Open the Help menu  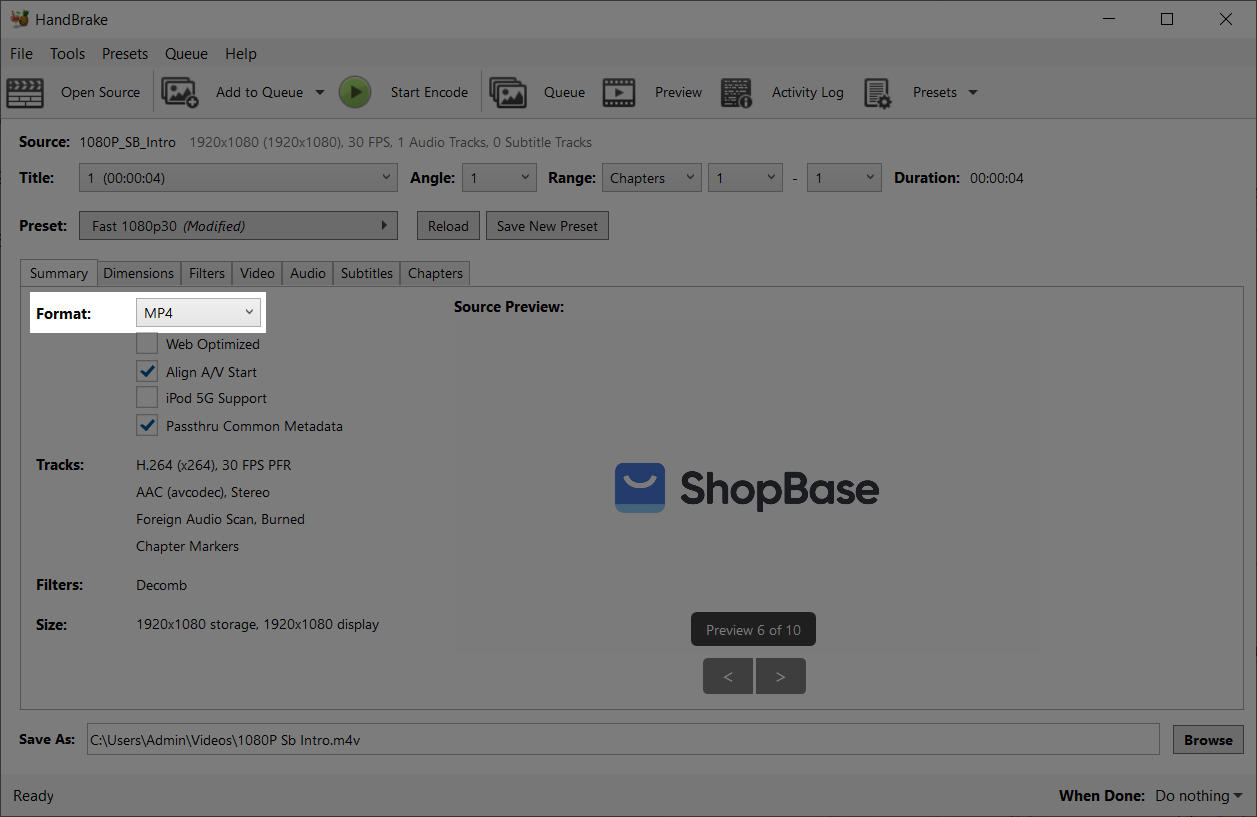click(241, 54)
